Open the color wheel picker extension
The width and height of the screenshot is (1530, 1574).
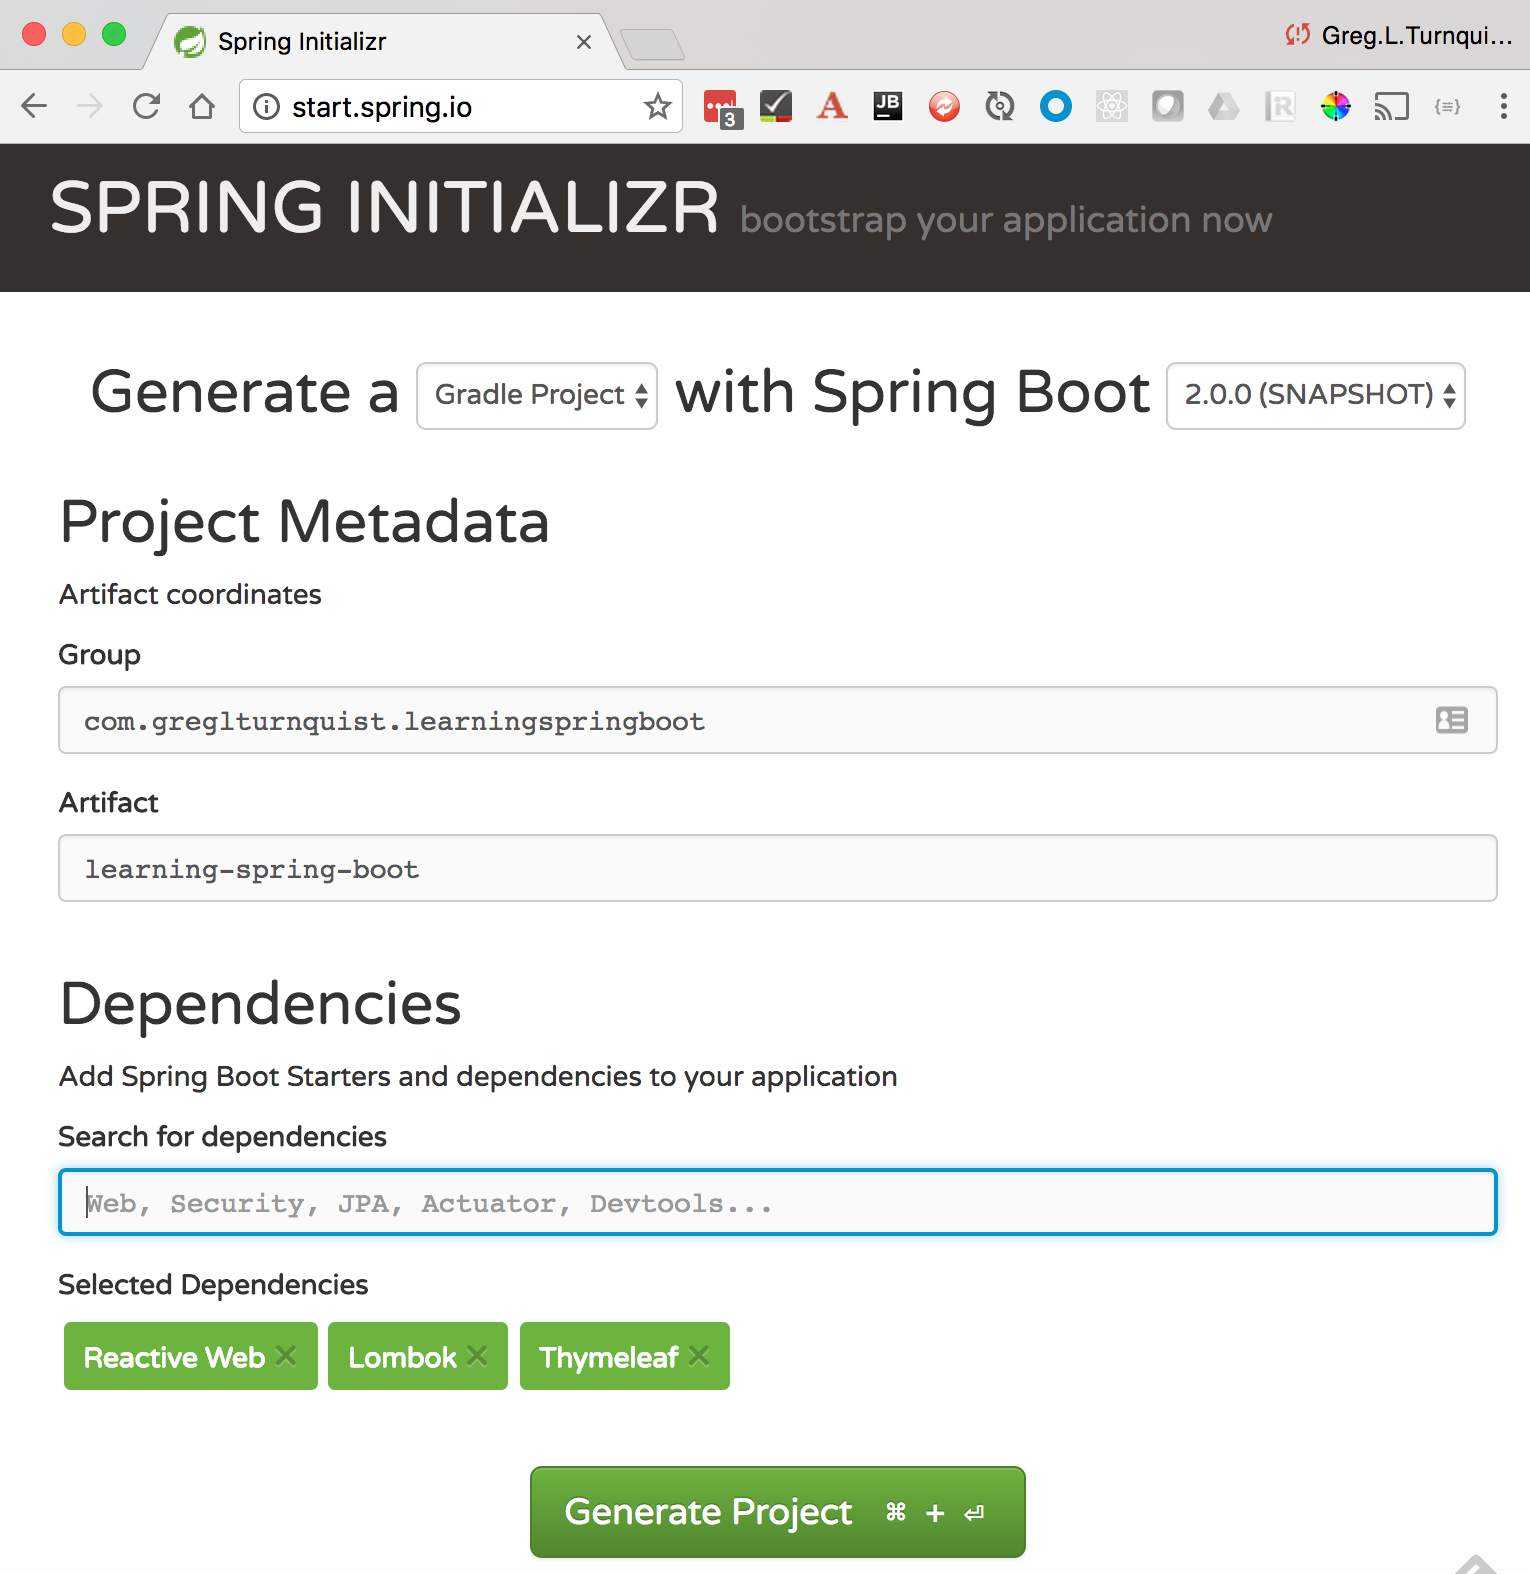(x=1336, y=106)
